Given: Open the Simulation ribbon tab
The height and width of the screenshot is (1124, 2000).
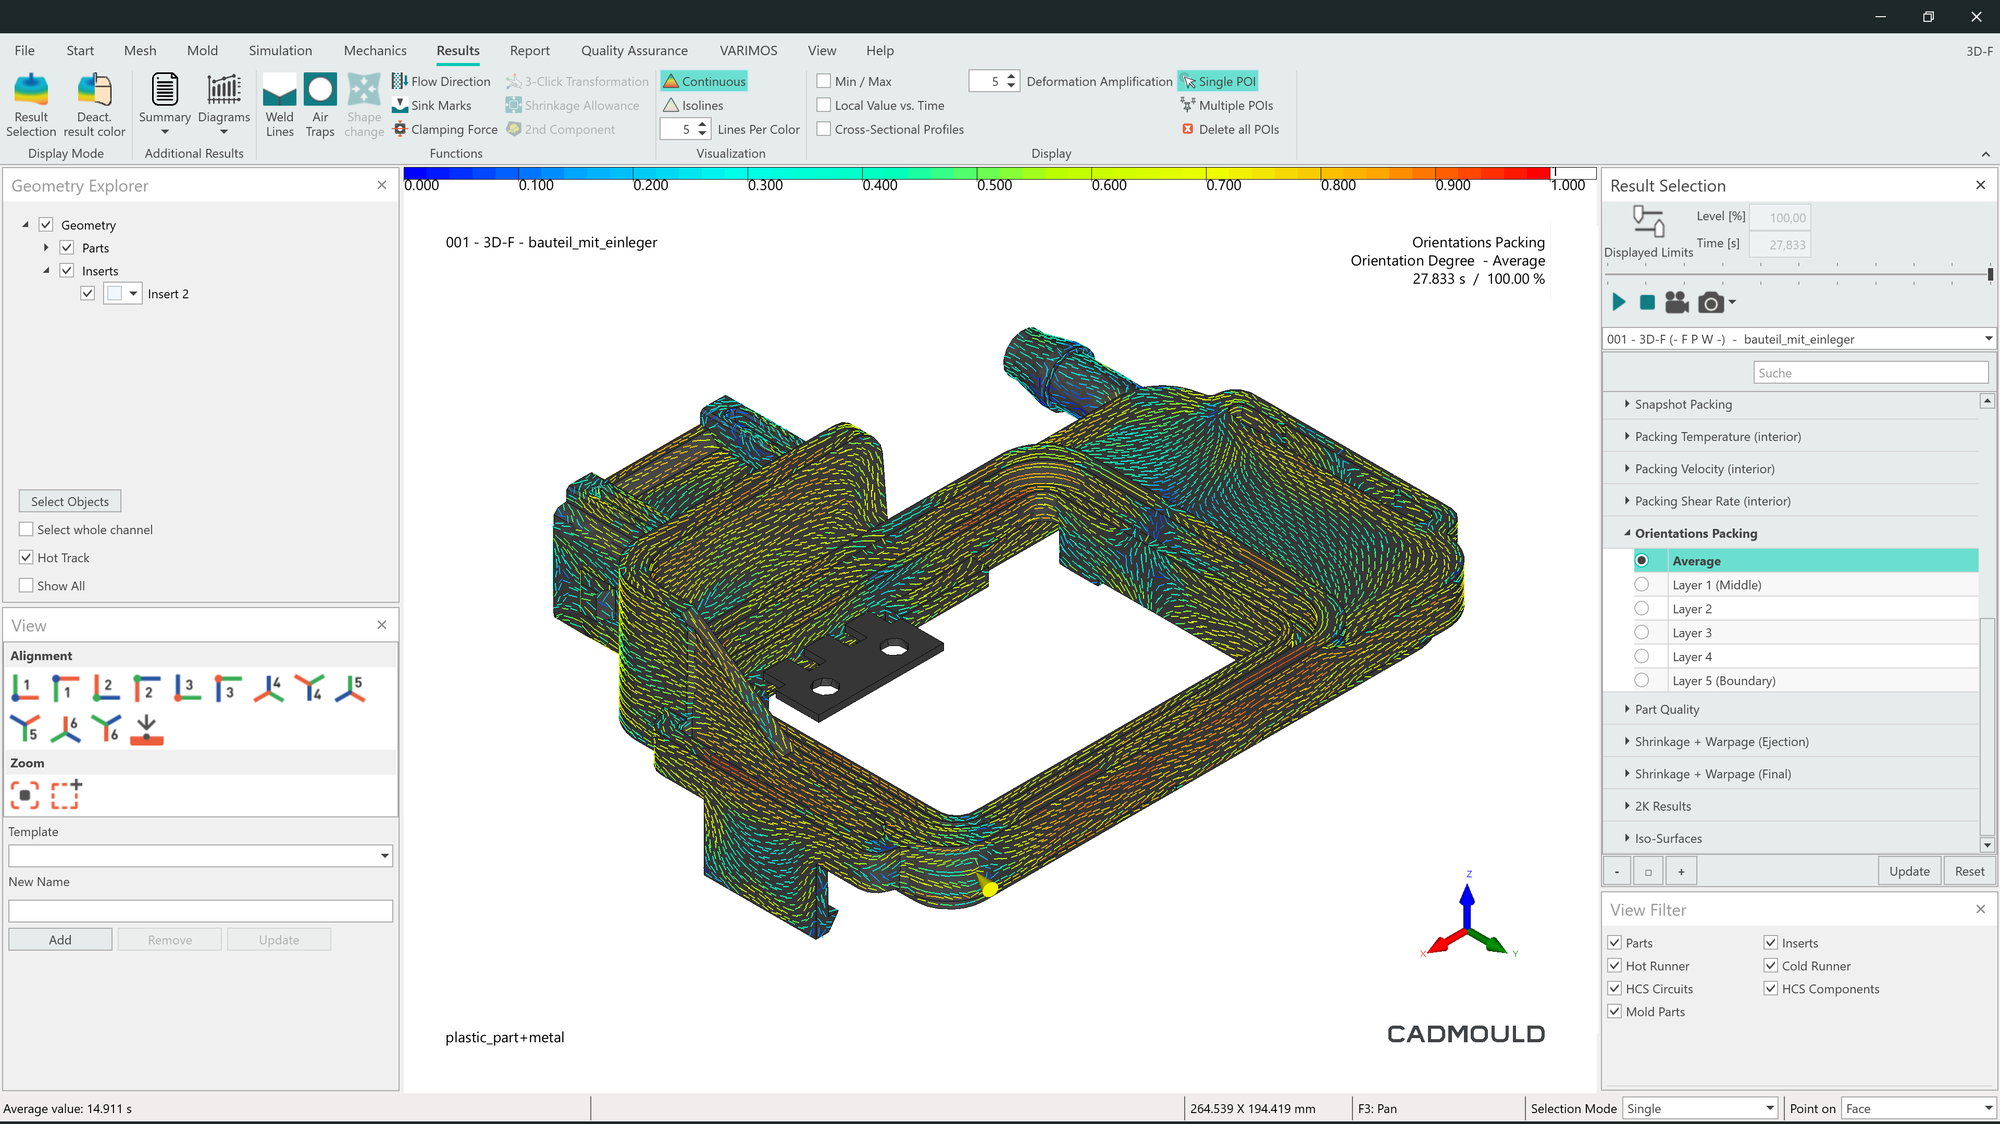Looking at the screenshot, I should click(x=280, y=50).
